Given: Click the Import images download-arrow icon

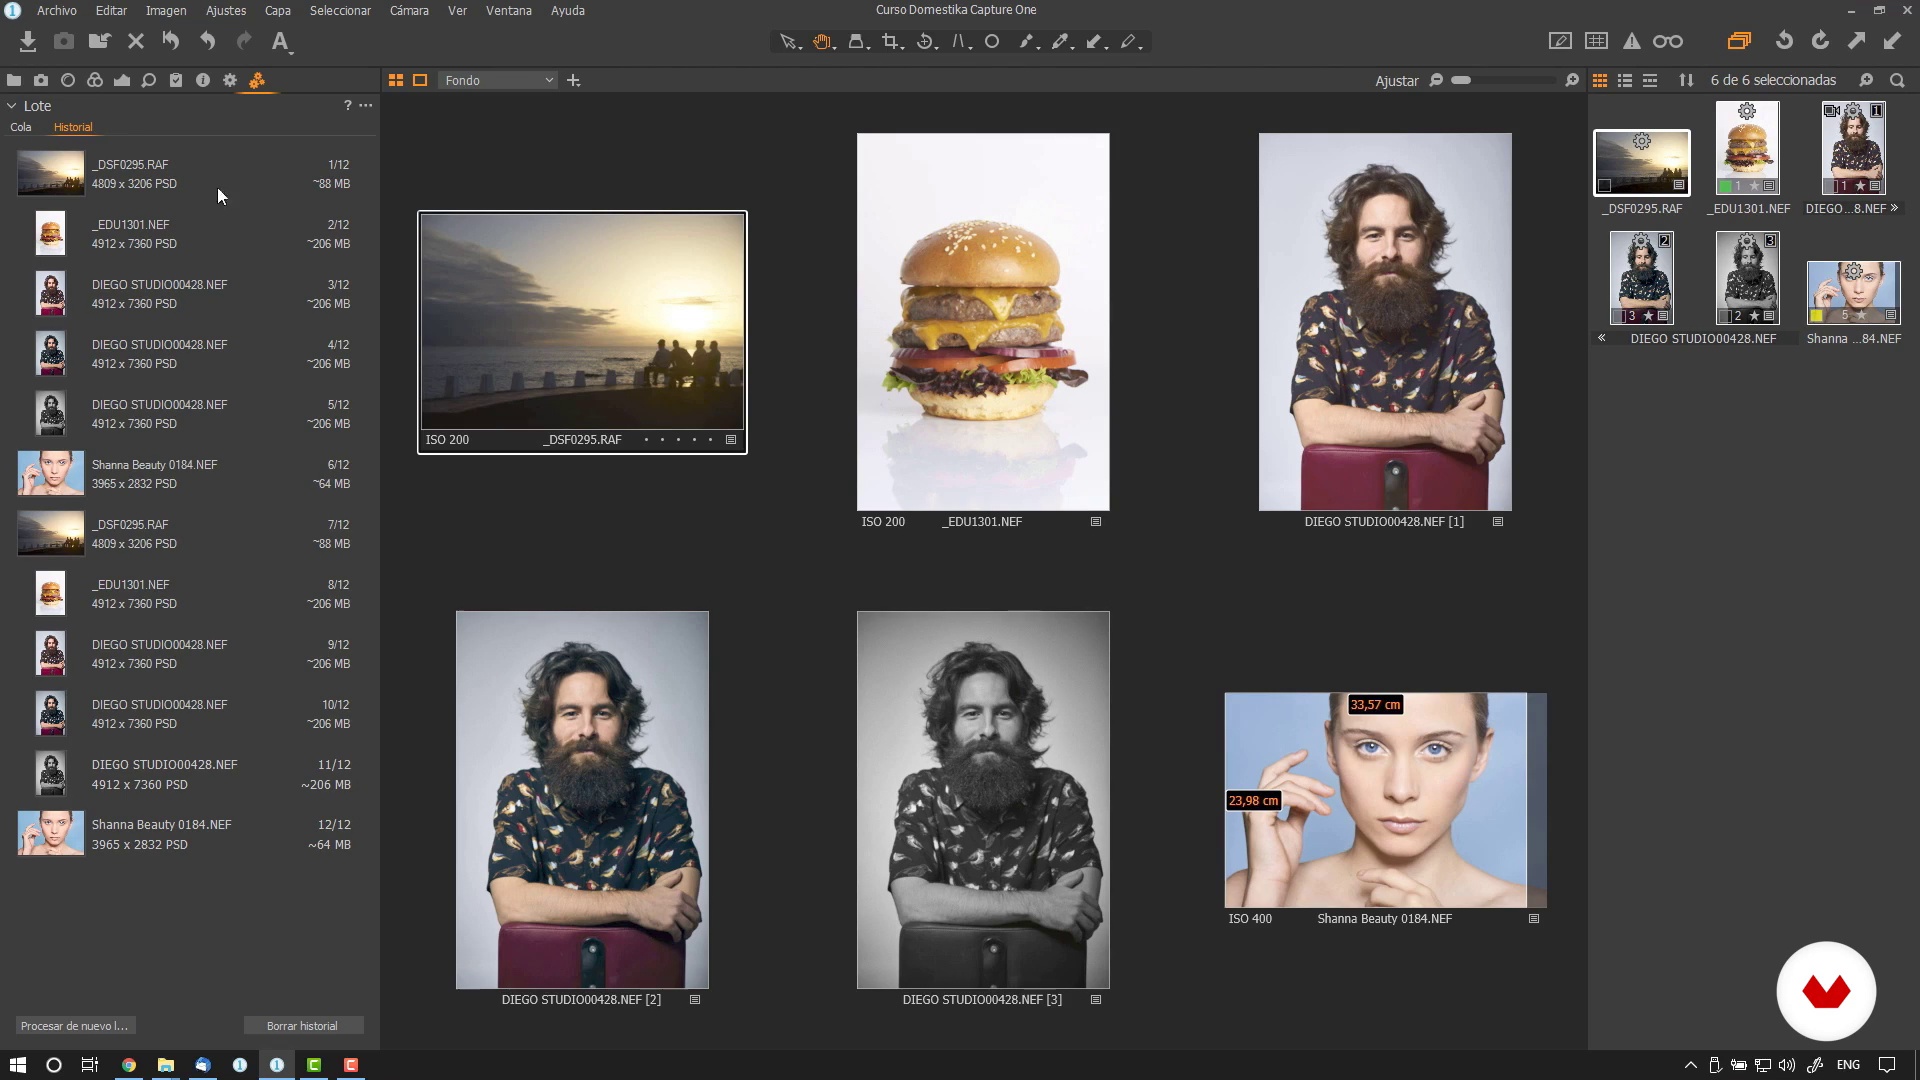Looking at the screenshot, I should click(x=28, y=41).
